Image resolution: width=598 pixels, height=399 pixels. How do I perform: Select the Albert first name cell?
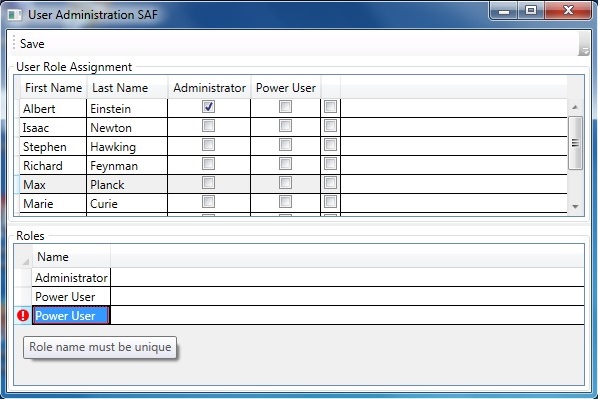tap(53, 108)
